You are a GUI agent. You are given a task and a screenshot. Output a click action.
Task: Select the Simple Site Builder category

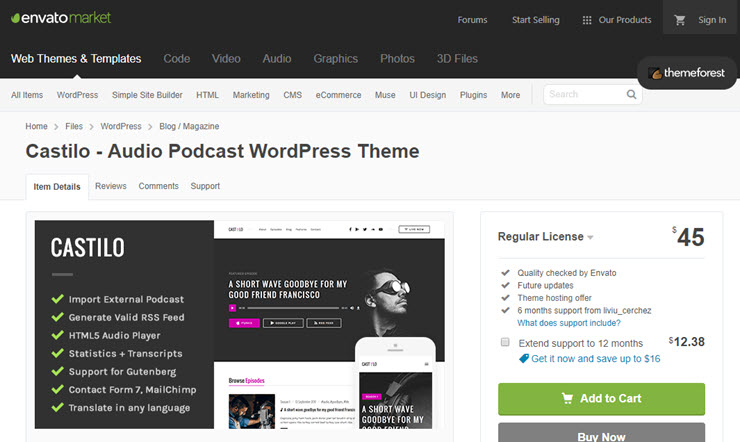[147, 95]
